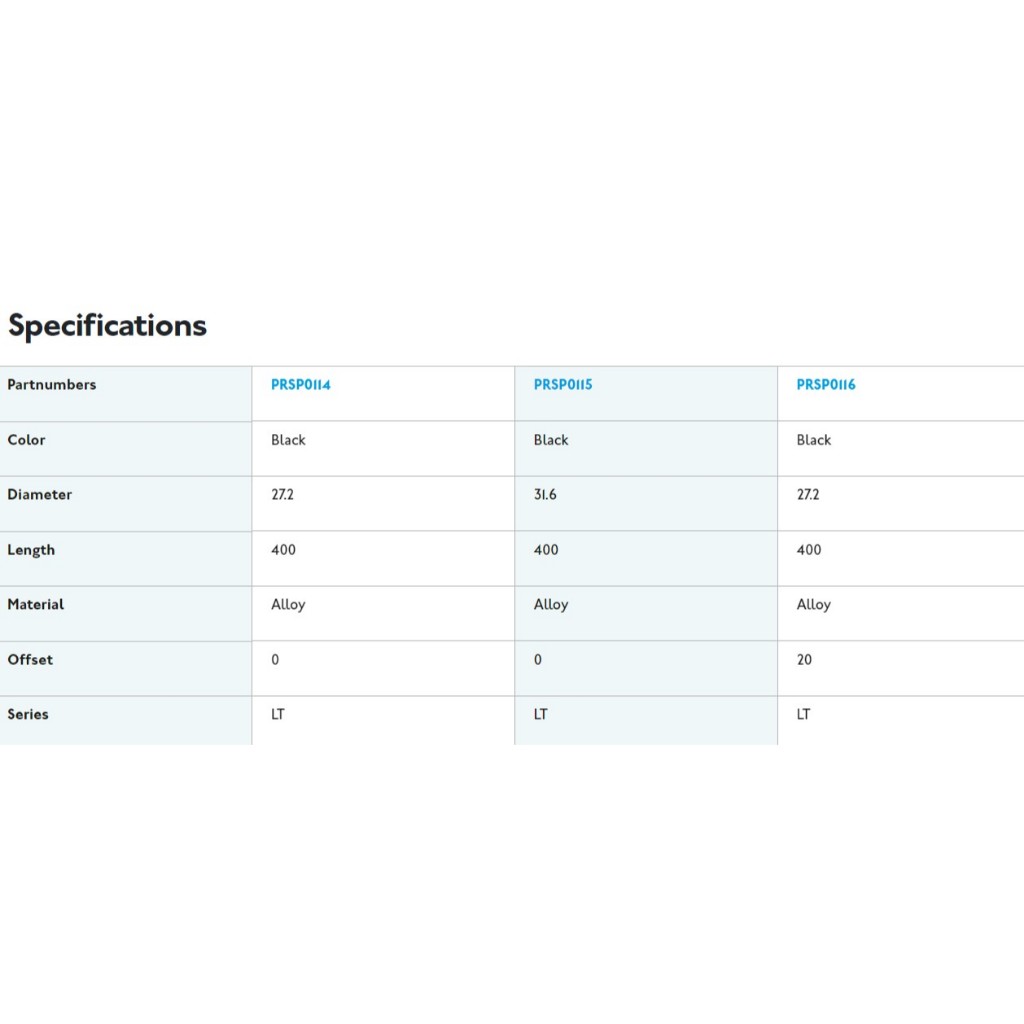
Task: Click the 400 length under PRSP0115
Action: click(546, 550)
